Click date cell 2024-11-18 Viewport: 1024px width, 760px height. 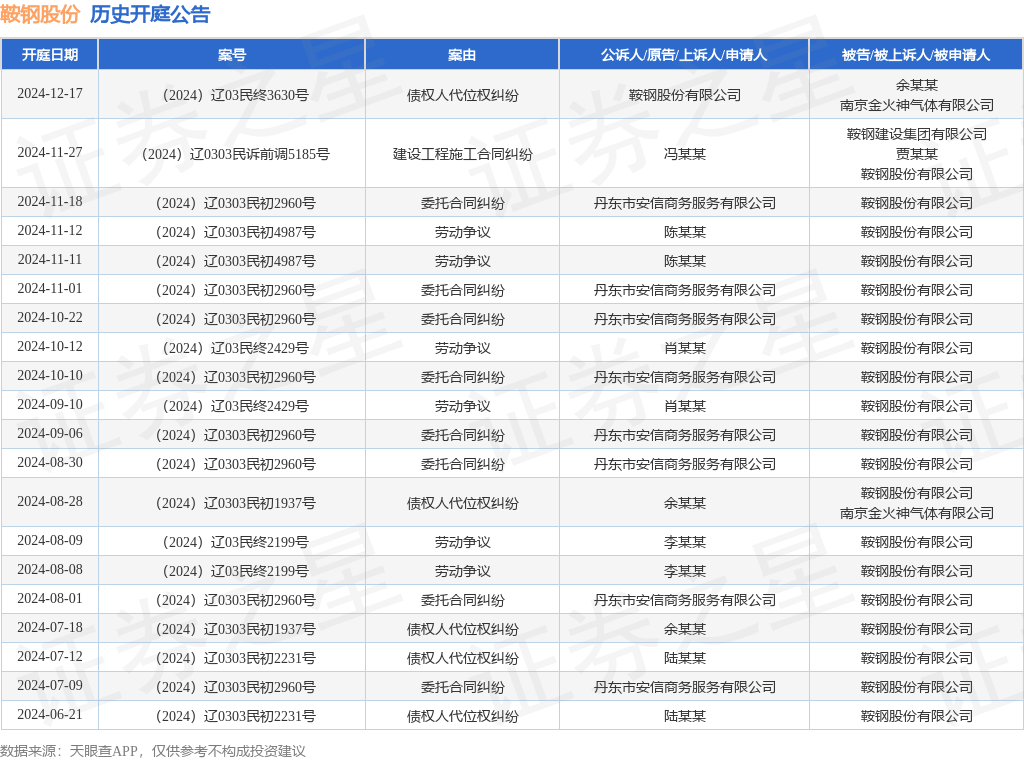(50, 201)
